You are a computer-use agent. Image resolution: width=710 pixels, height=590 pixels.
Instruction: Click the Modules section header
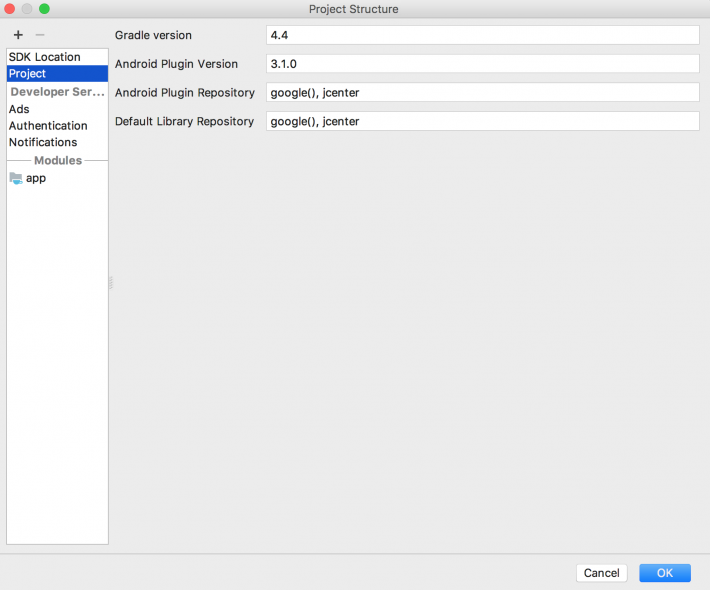click(57, 160)
